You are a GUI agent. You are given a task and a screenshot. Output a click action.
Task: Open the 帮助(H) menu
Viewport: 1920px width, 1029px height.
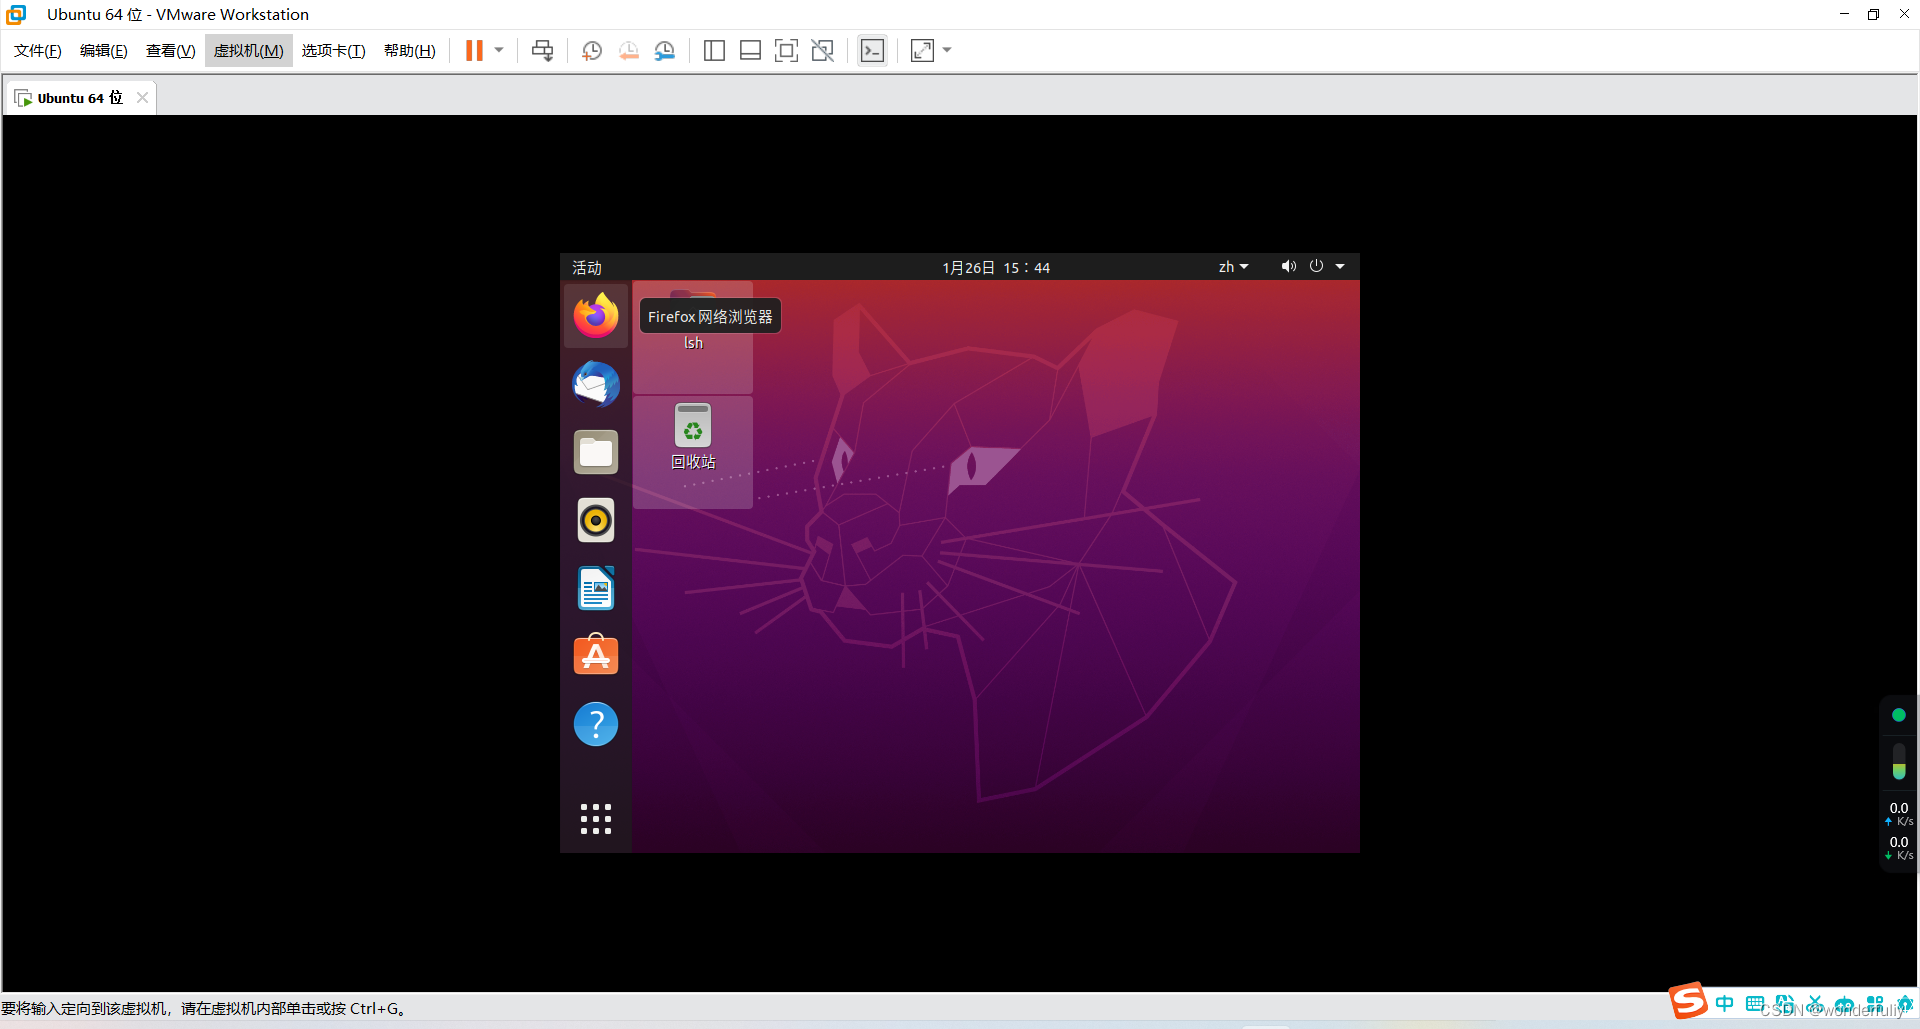[x=410, y=51]
